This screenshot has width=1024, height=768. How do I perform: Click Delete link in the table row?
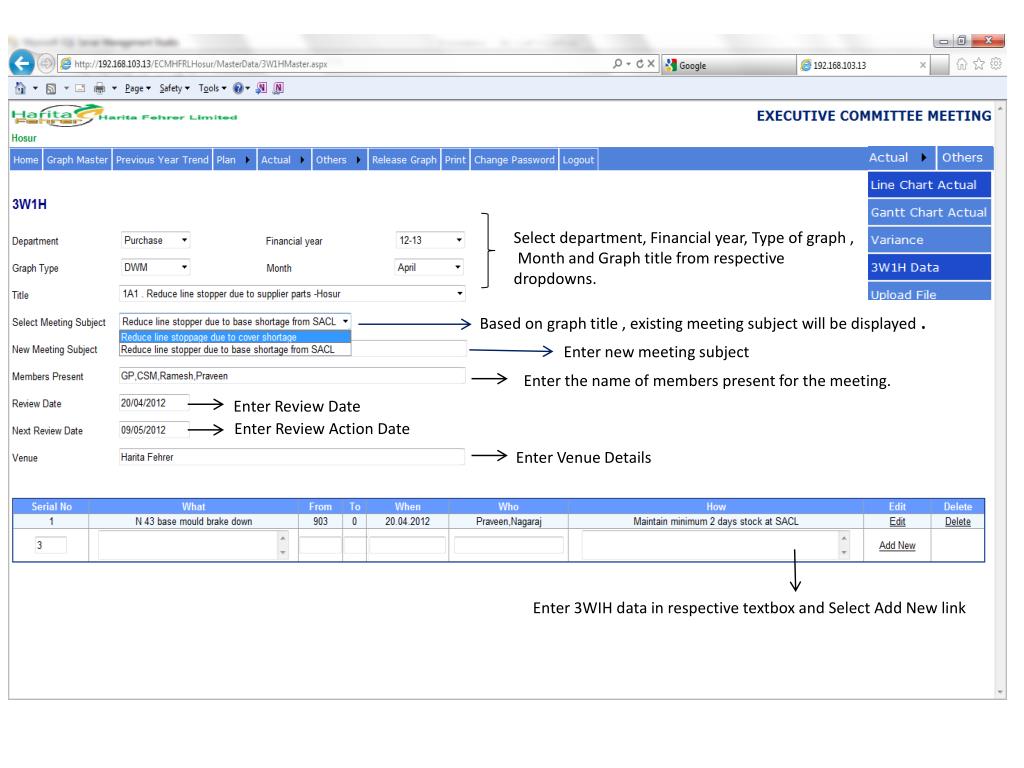957,521
